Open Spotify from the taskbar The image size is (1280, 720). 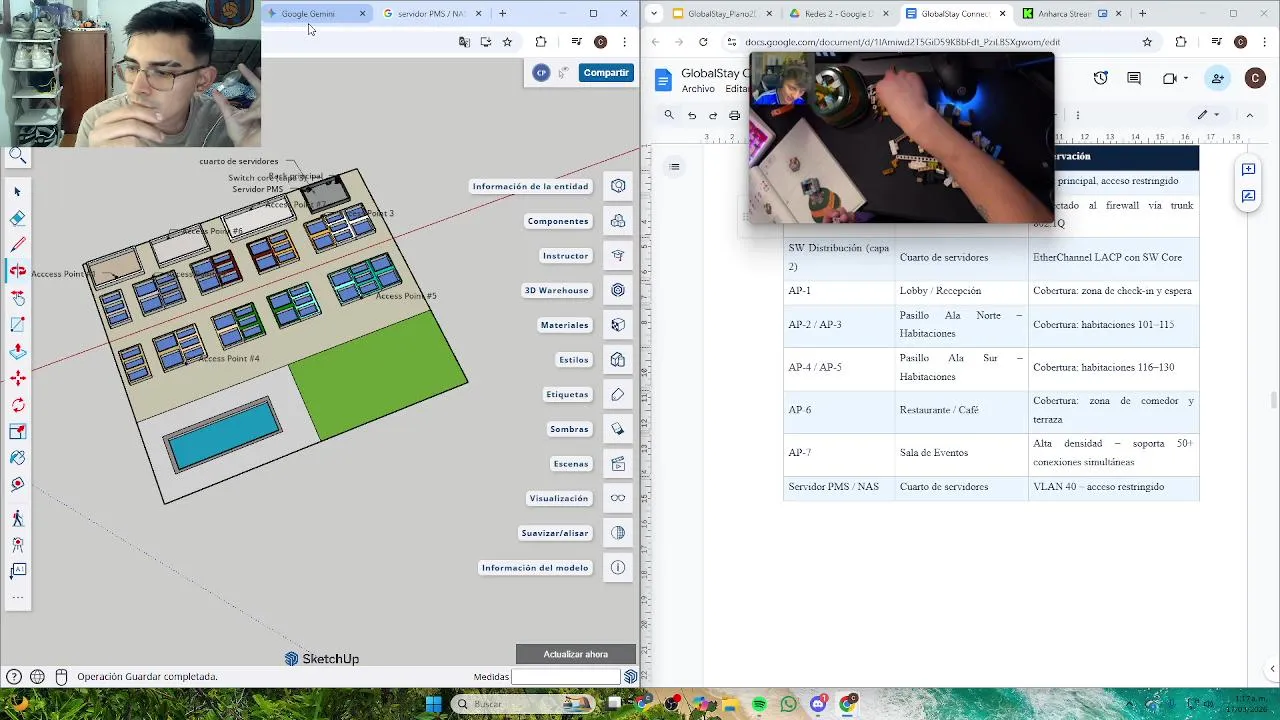[760, 705]
